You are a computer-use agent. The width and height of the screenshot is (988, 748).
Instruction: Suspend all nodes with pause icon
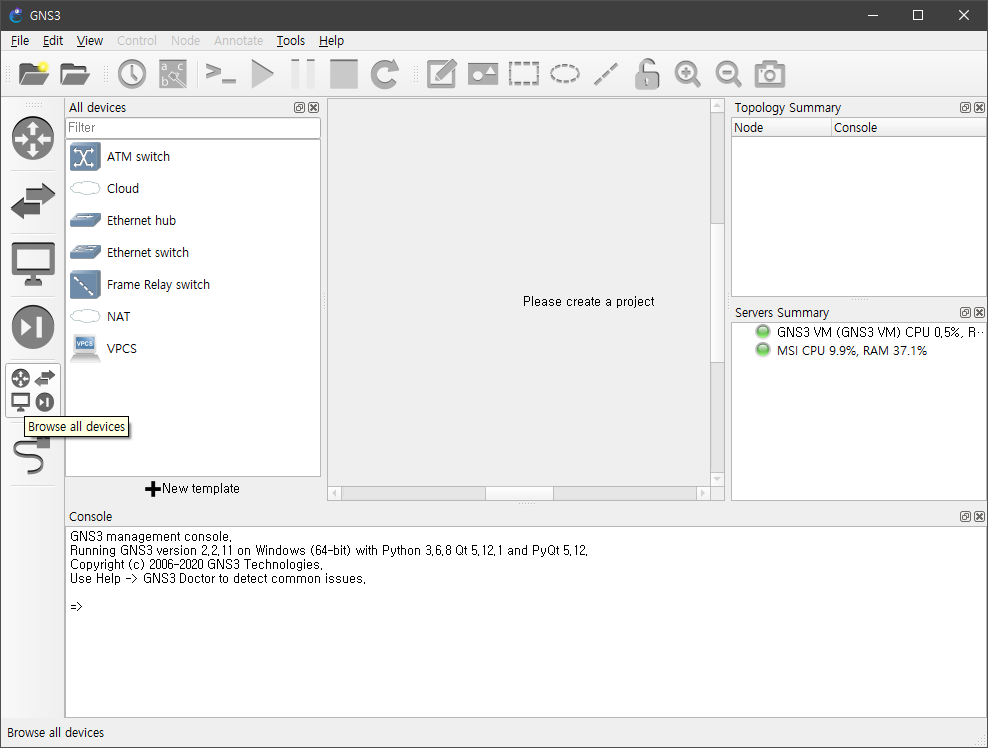coord(303,74)
